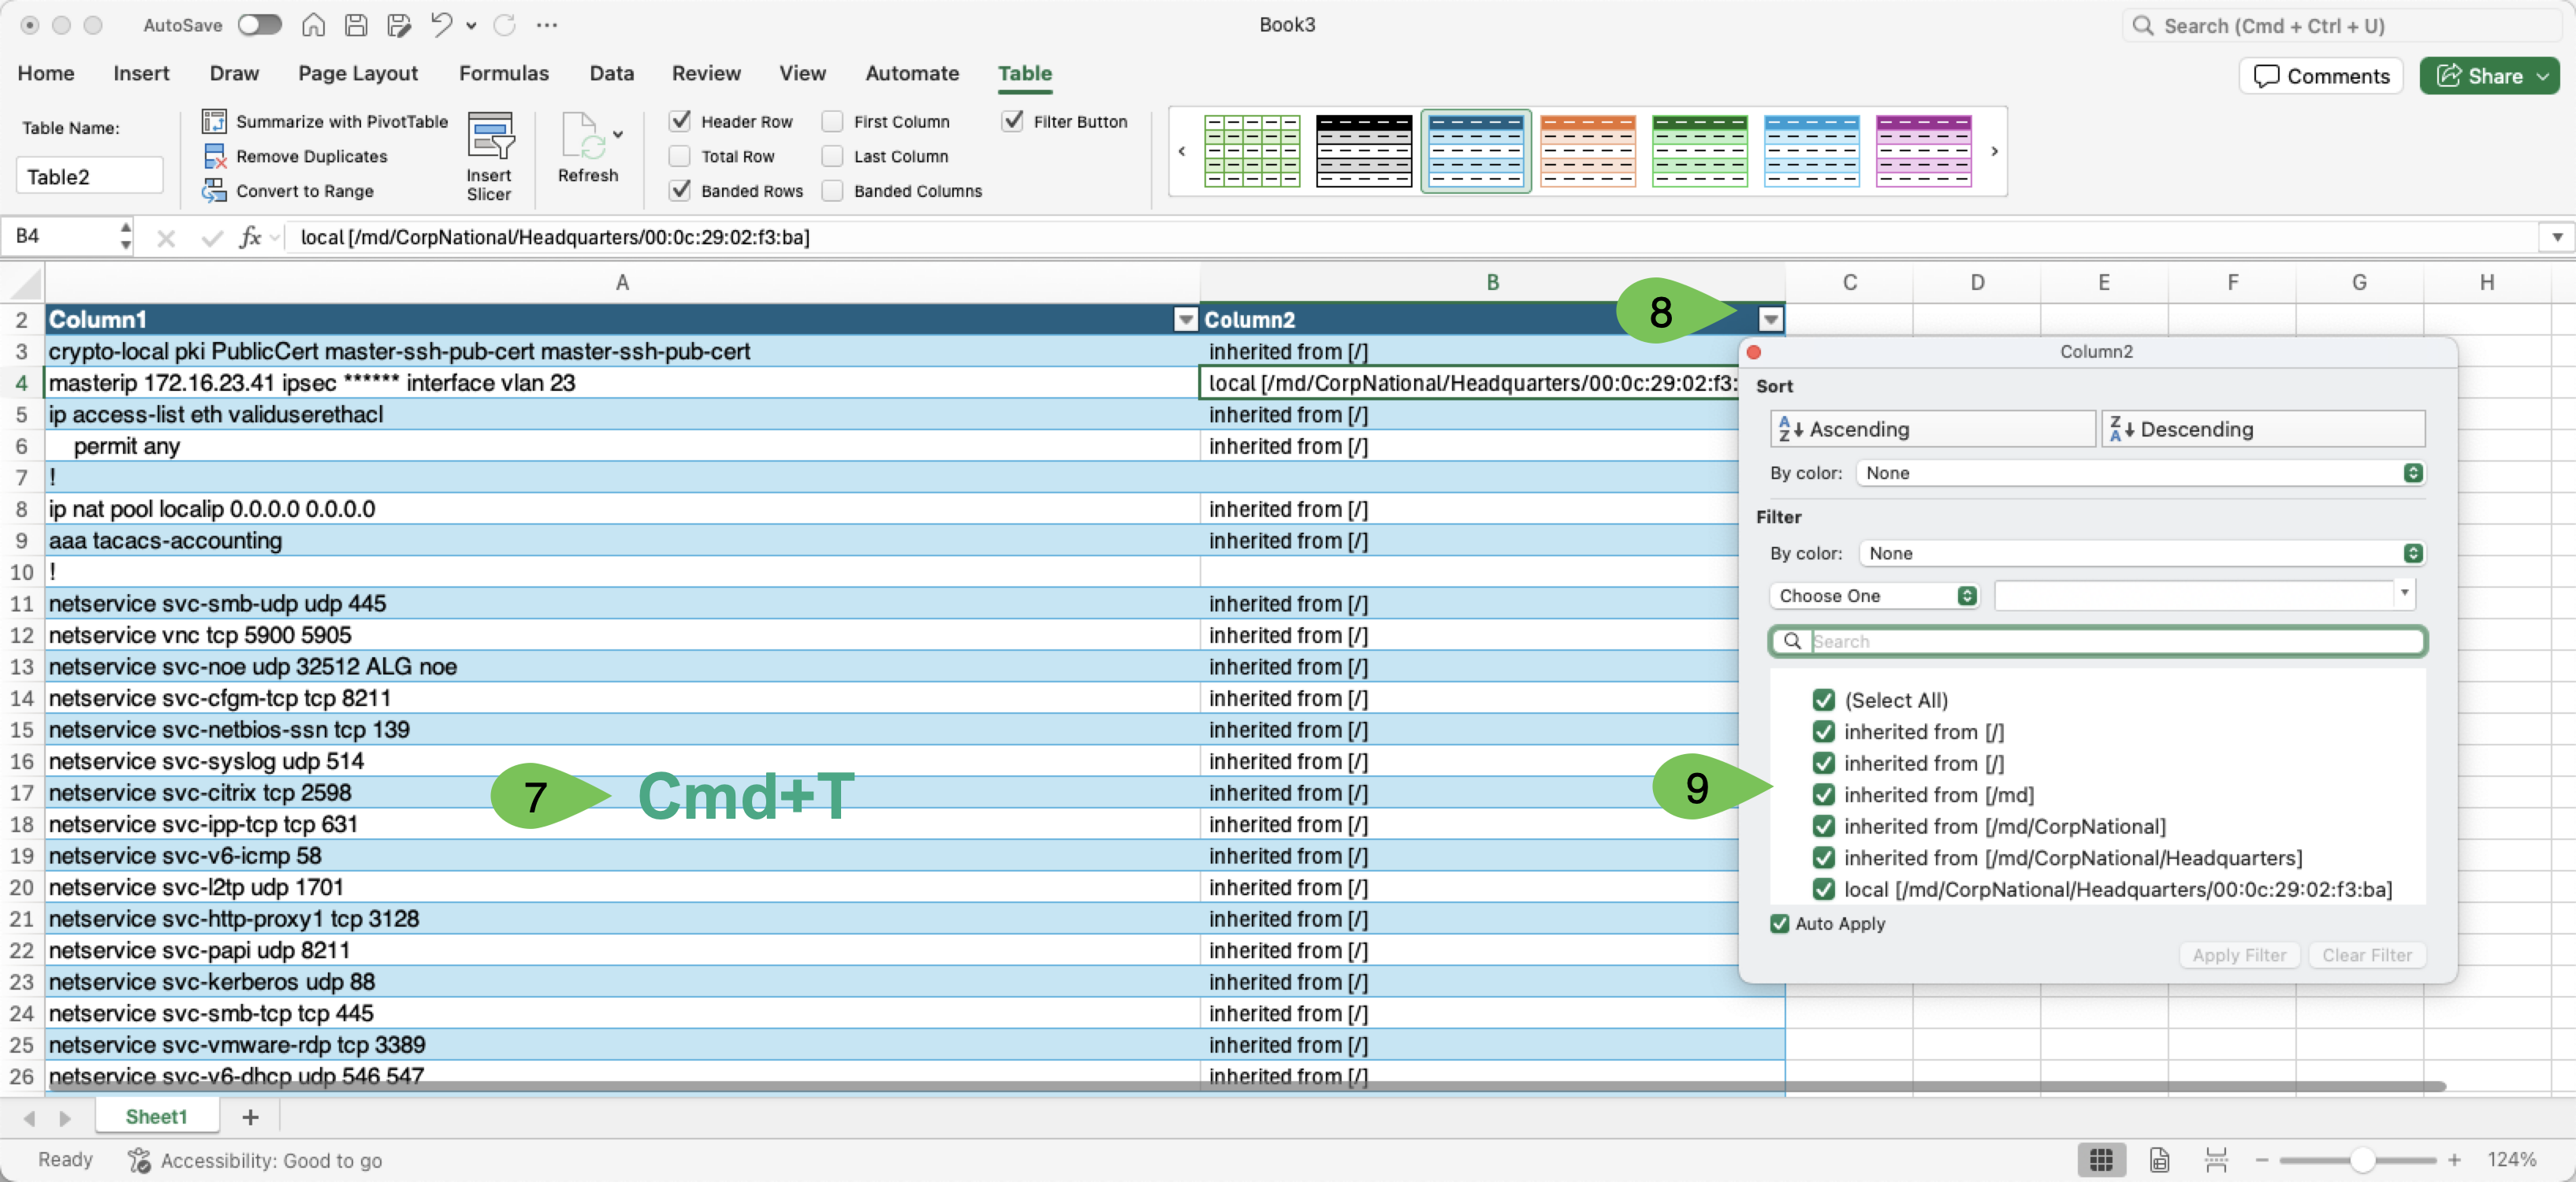Switch to Page Break Preview icon in the status bar
Image resolution: width=2576 pixels, height=1182 pixels.
pos(2216,1159)
